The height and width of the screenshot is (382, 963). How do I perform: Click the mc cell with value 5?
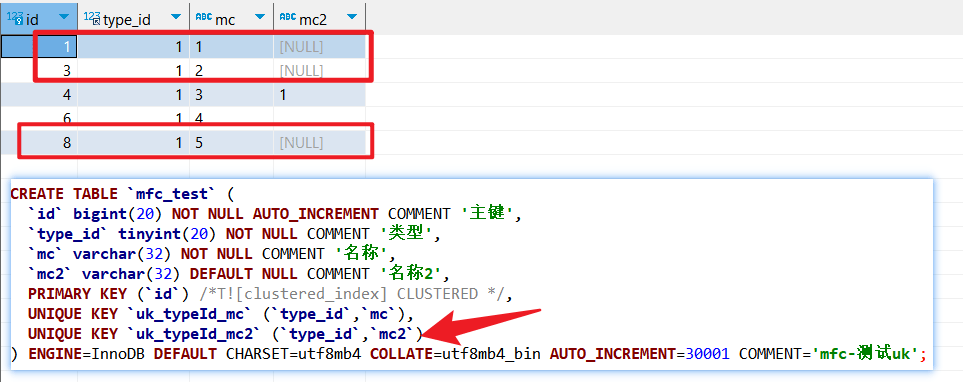pos(232,142)
